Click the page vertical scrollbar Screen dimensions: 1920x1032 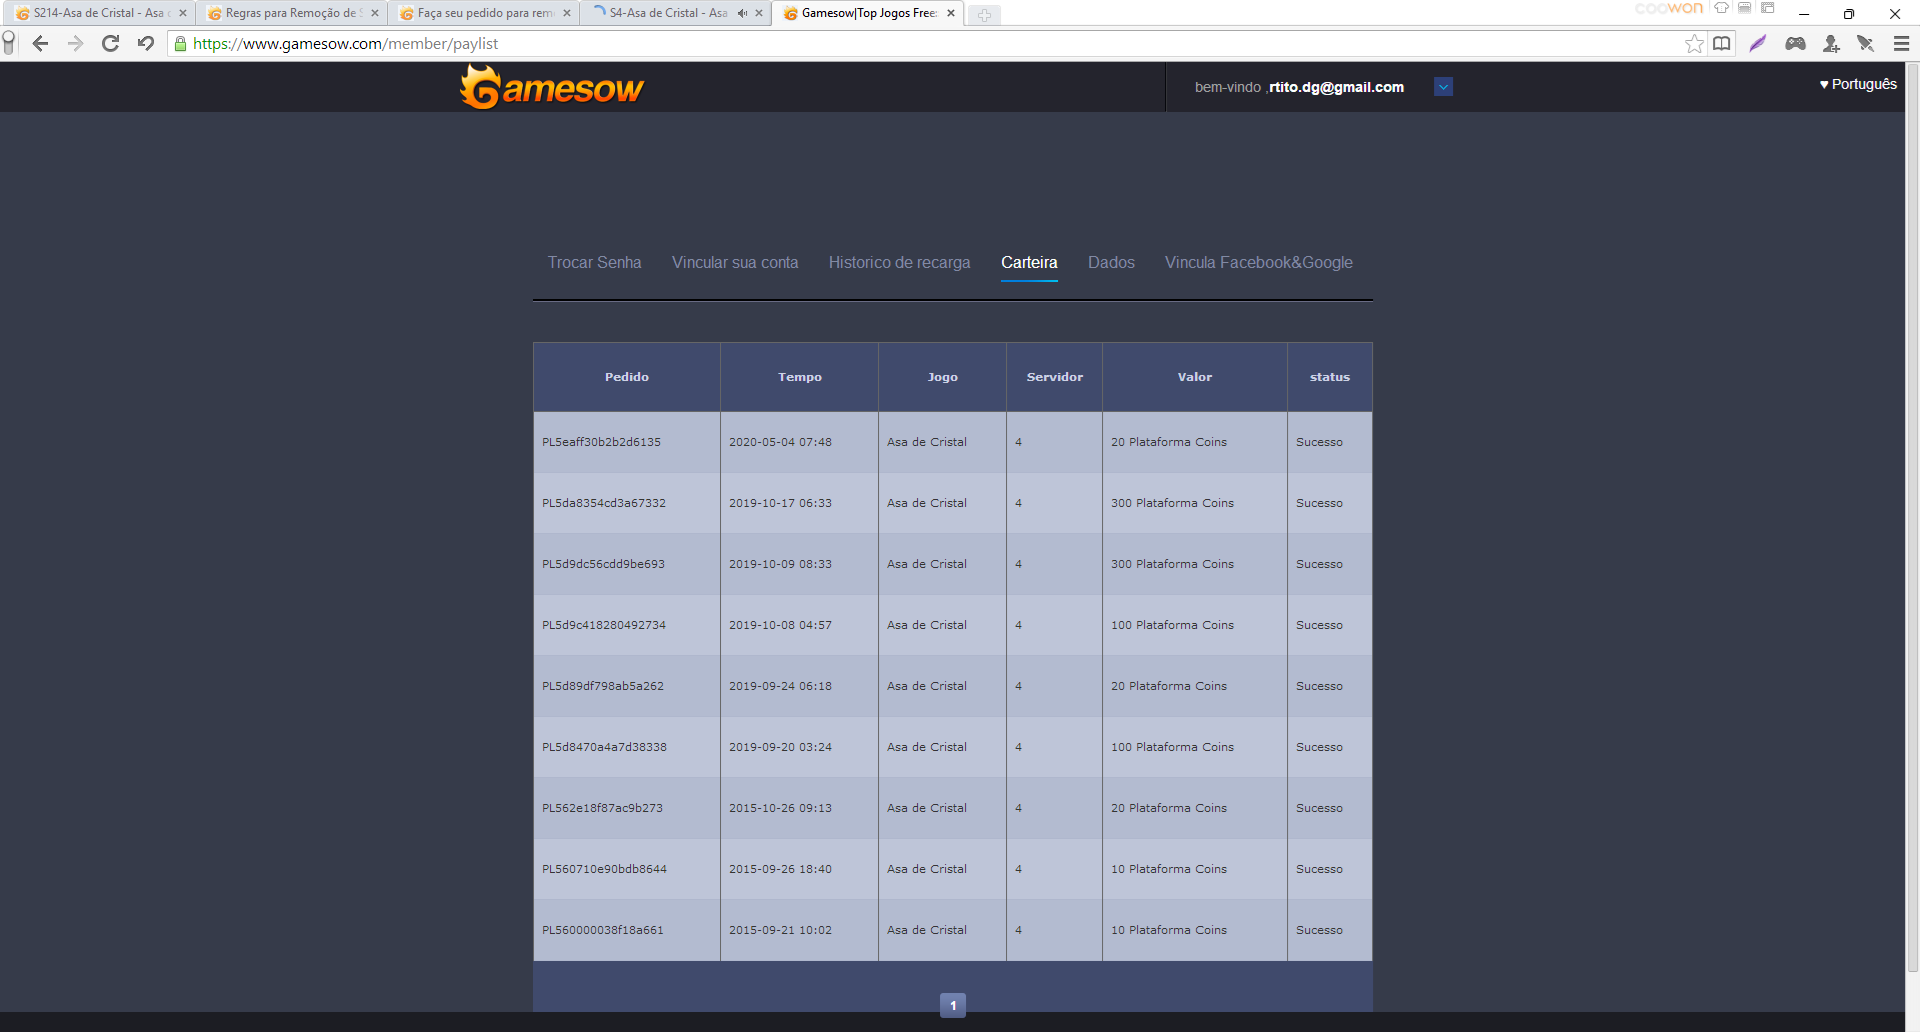pyautogui.click(x=1912, y=520)
